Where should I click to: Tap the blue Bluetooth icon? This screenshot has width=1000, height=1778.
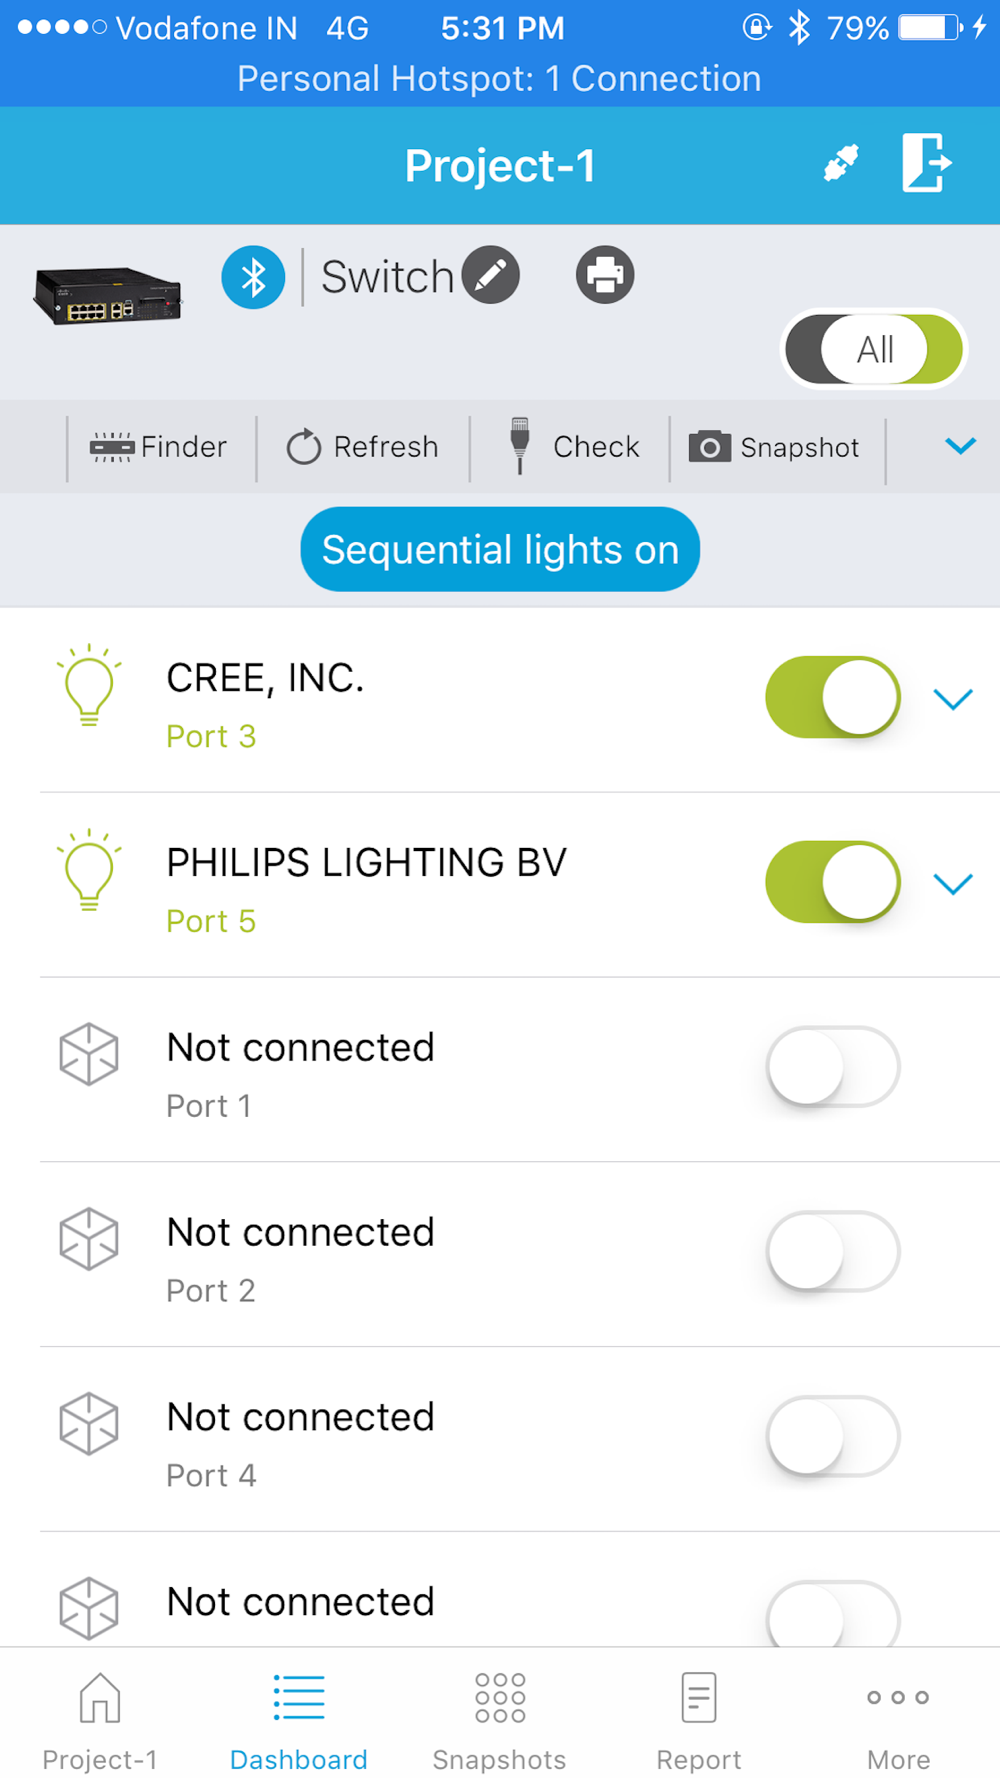coord(253,277)
